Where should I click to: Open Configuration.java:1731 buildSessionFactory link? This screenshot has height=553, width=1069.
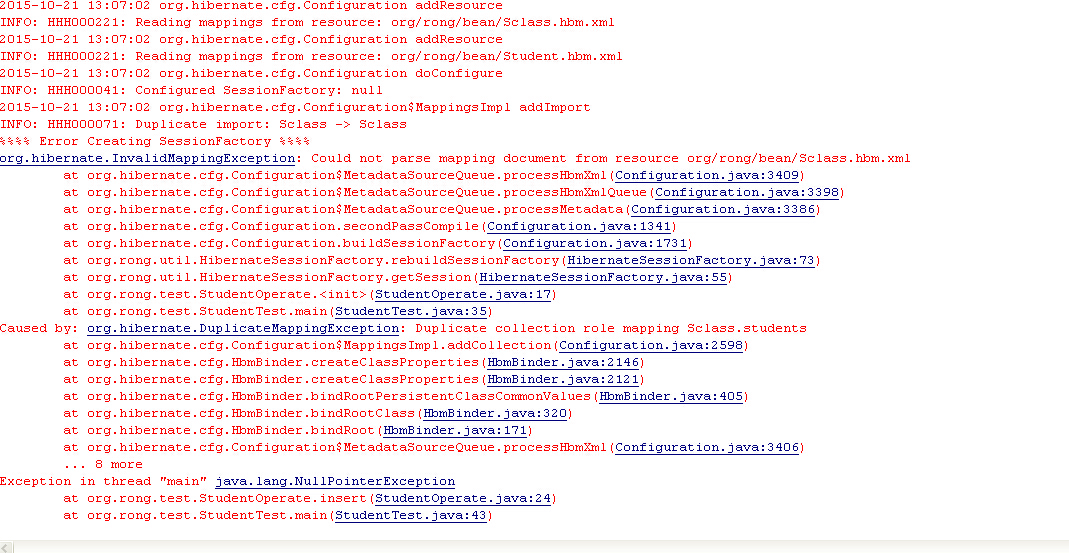[x=595, y=243]
